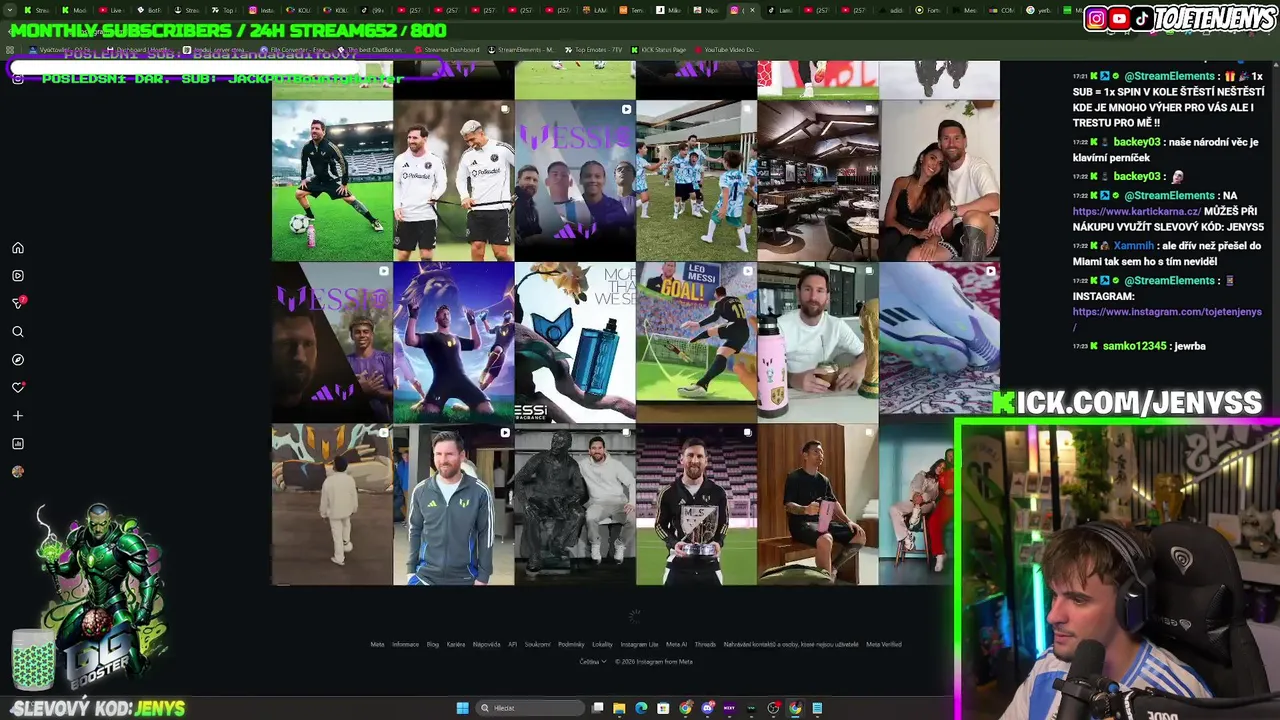Open Instagram Home in the sidebar

click(x=18, y=248)
